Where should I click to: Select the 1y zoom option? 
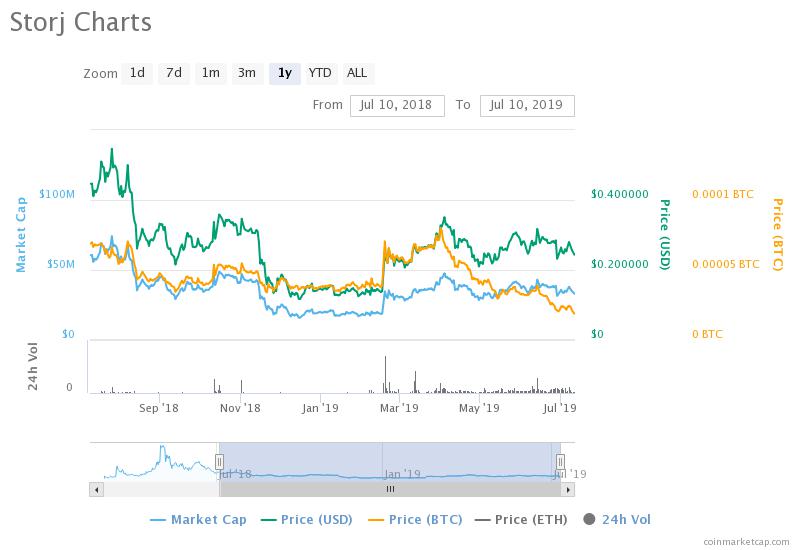point(285,73)
